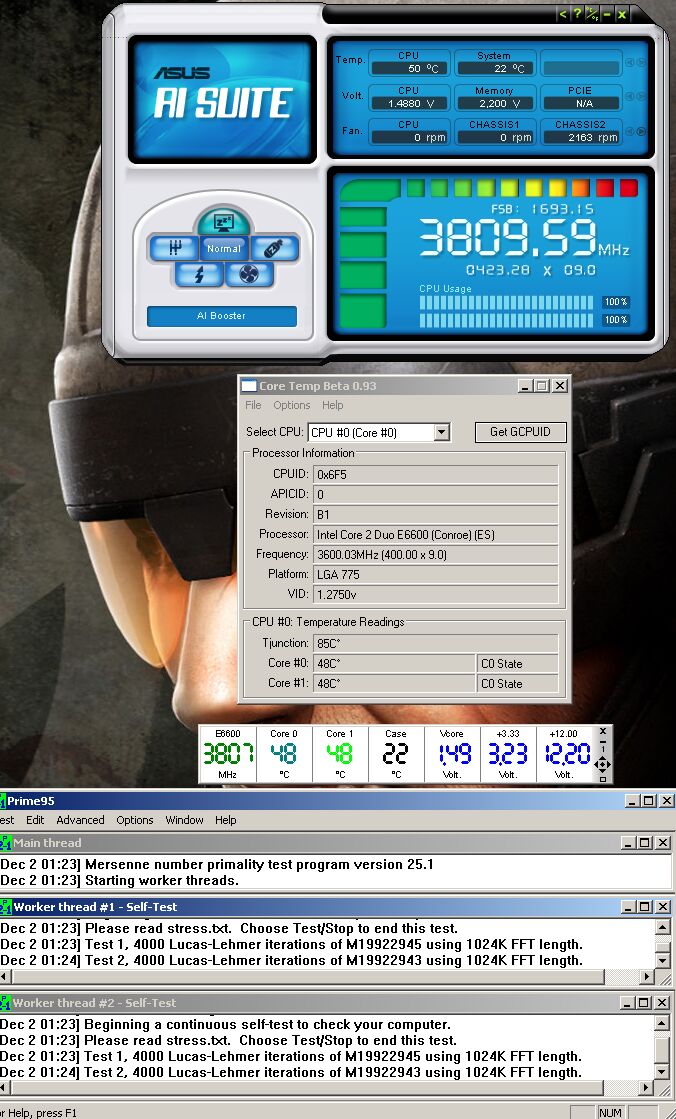The width and height of the screenshot is (676, 1119).
Task: Click next arrow beside the Temp readings row
Action: pos(642,63)
